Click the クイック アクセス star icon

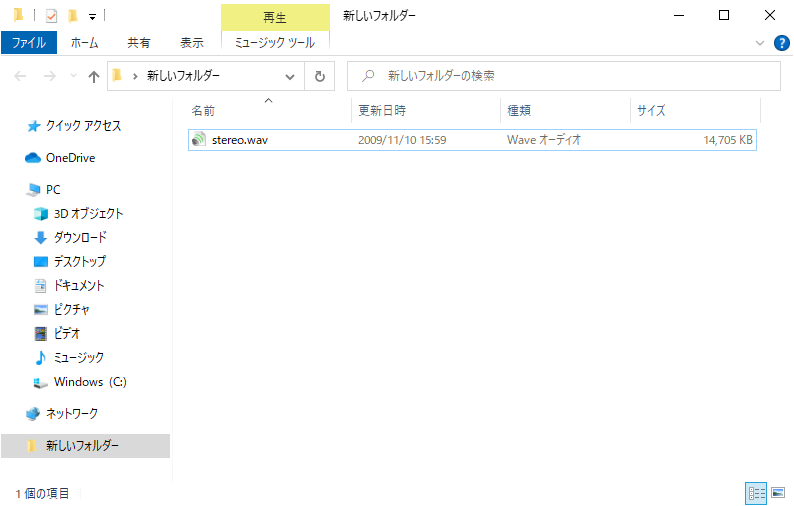(33, 126)
